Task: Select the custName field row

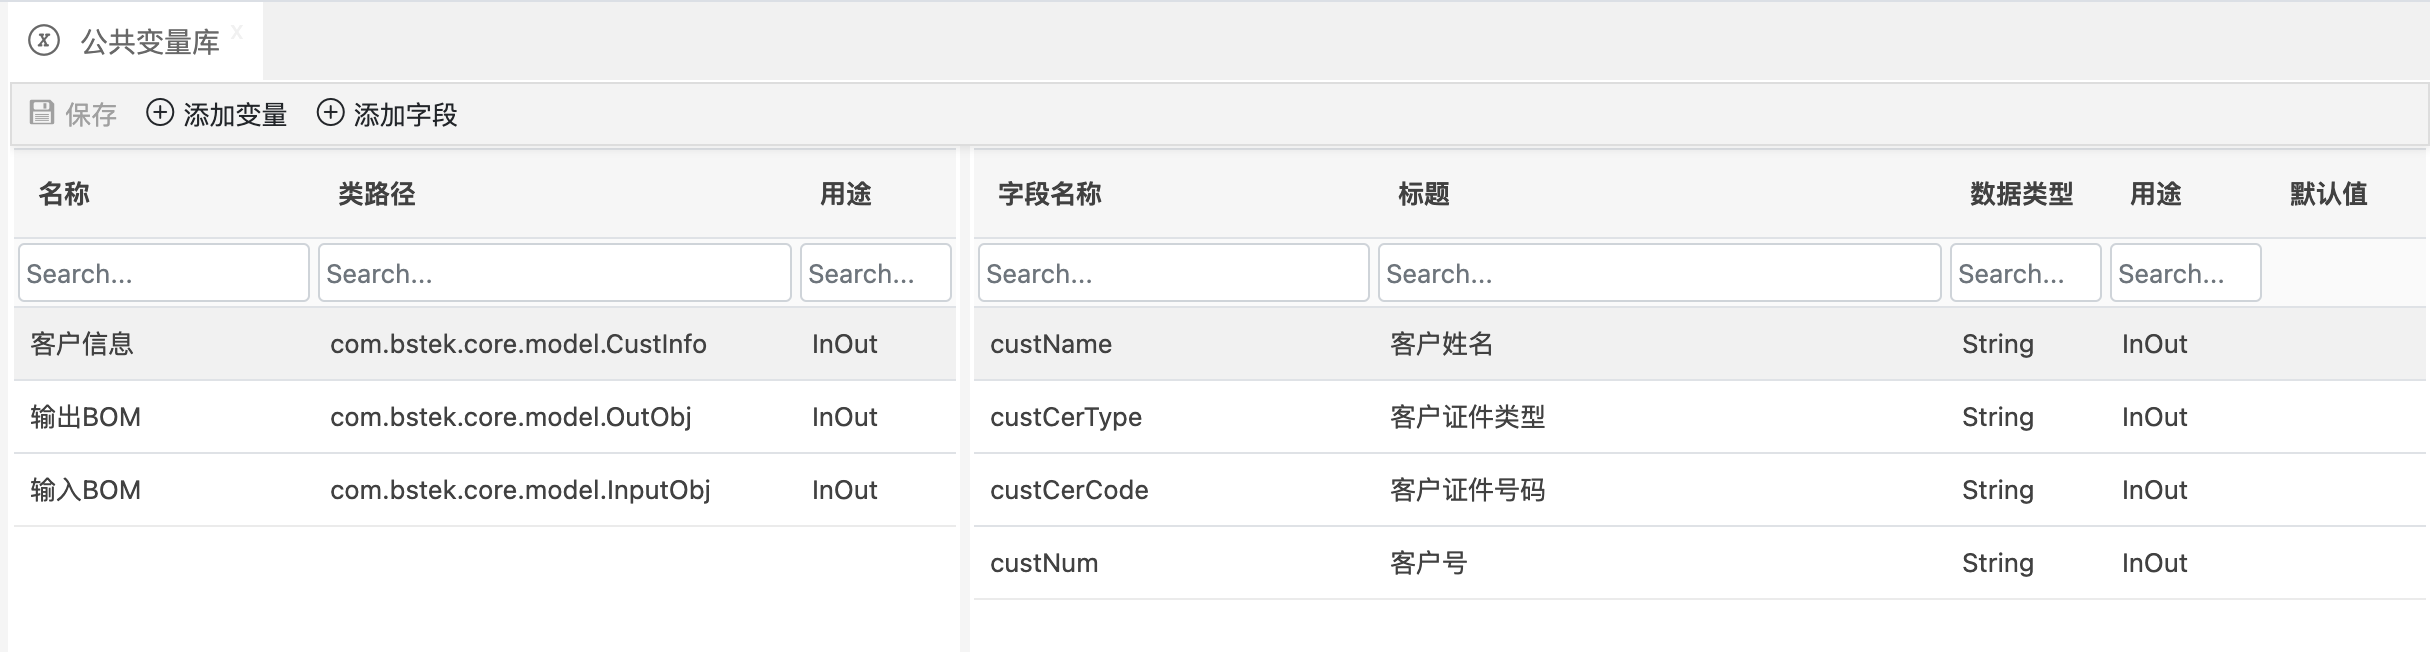Action: (x=1051, y=344)
